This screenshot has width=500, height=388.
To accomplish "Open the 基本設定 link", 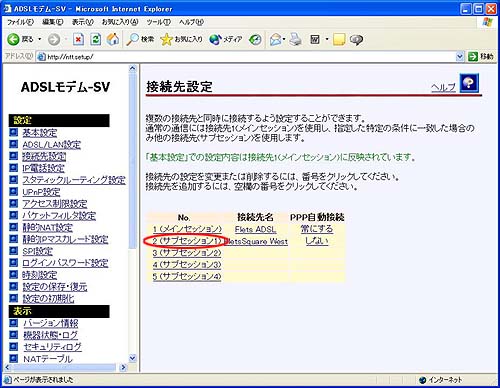I will 40,133.
